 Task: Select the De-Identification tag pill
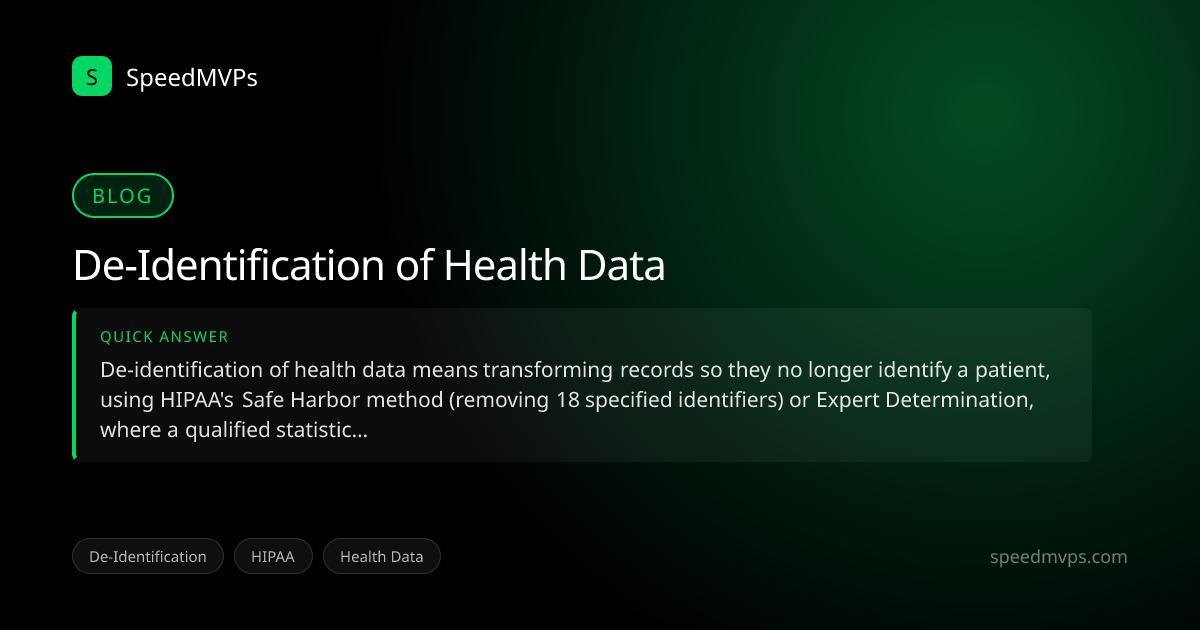point(147,556)
